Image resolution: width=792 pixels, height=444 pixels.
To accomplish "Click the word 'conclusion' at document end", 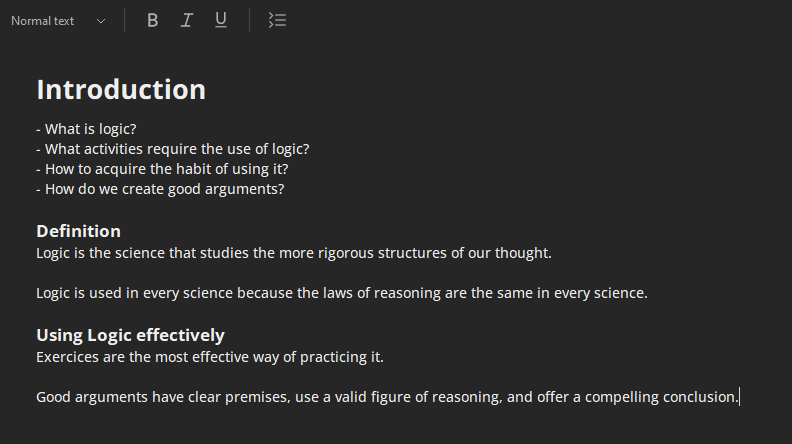I will tap(699, 397).
